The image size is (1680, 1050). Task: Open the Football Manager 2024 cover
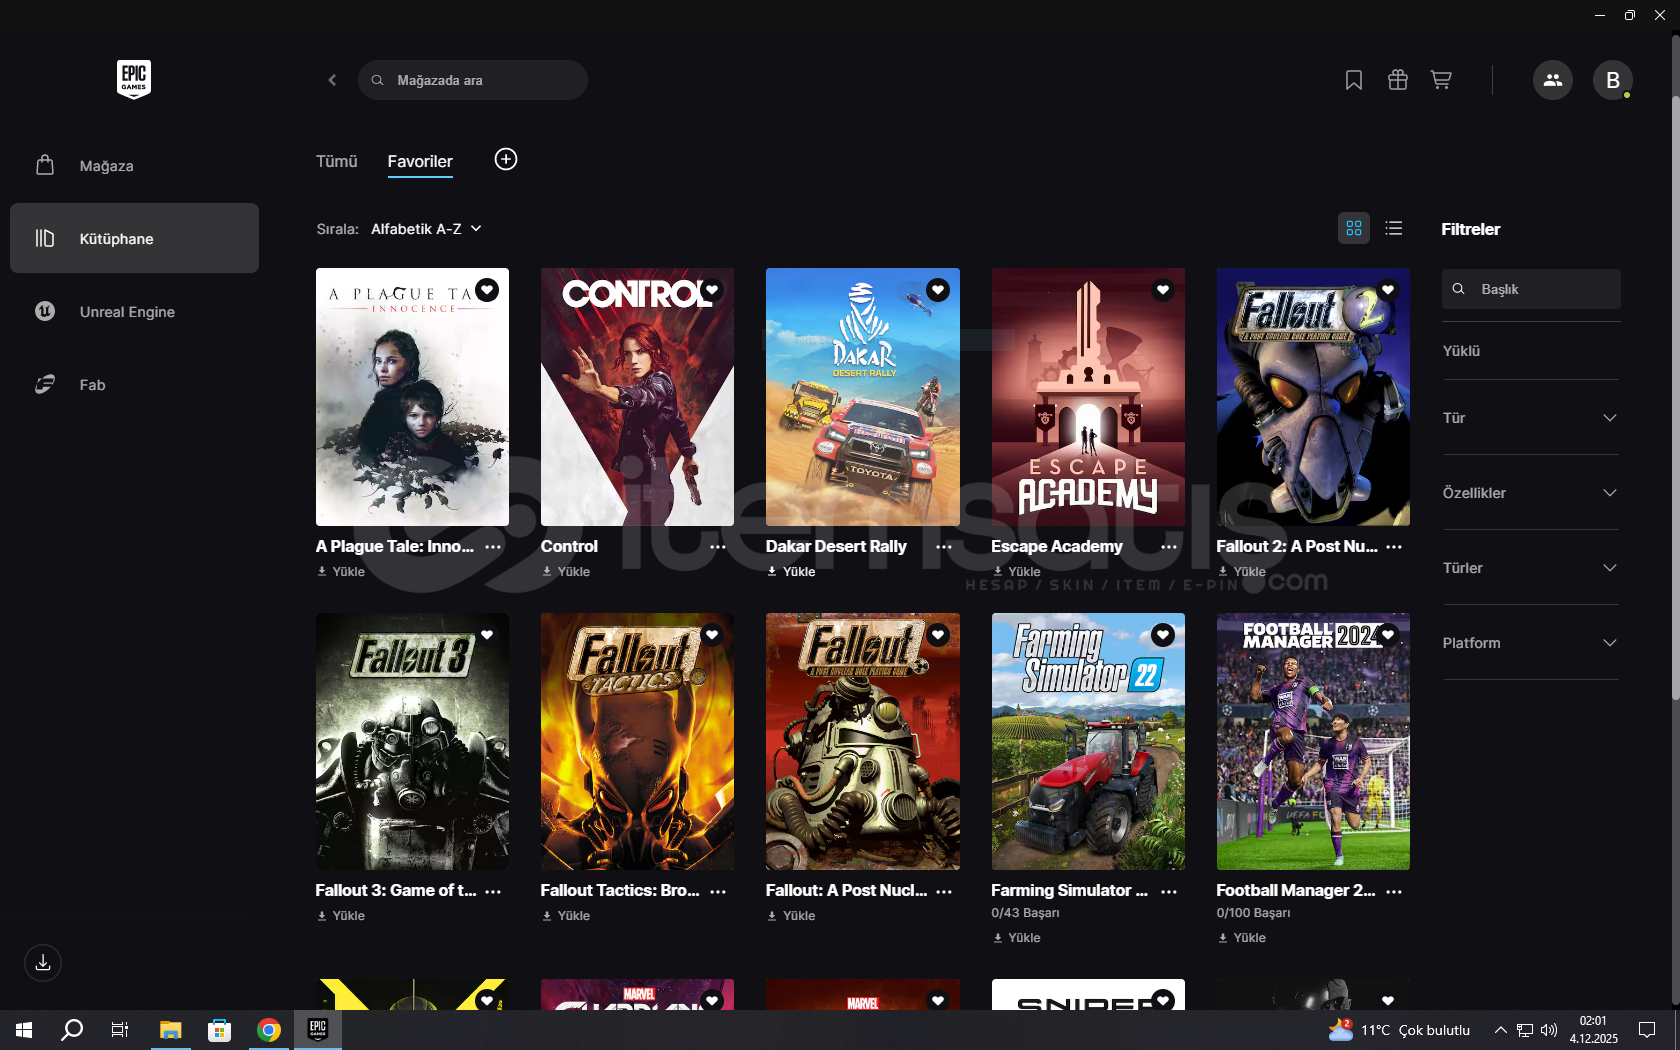coord(1313,741)
